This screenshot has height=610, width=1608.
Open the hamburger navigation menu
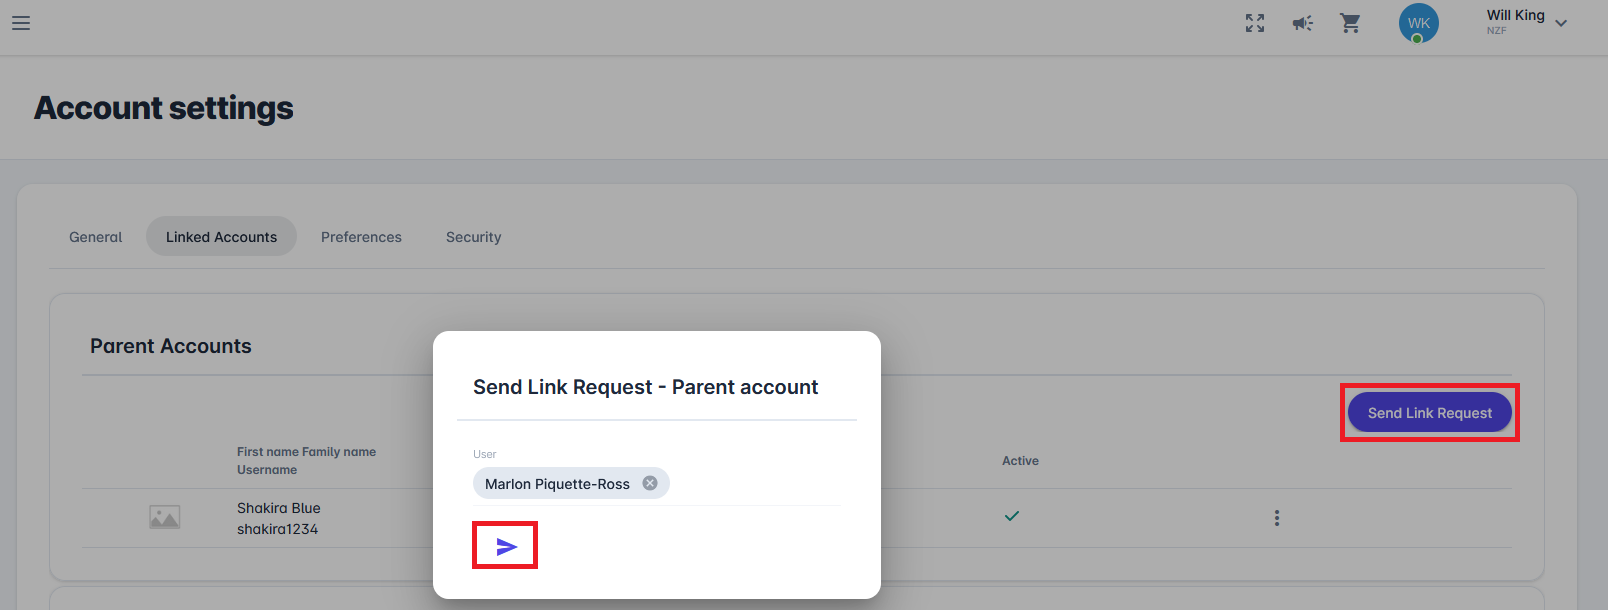click(21, 23)
